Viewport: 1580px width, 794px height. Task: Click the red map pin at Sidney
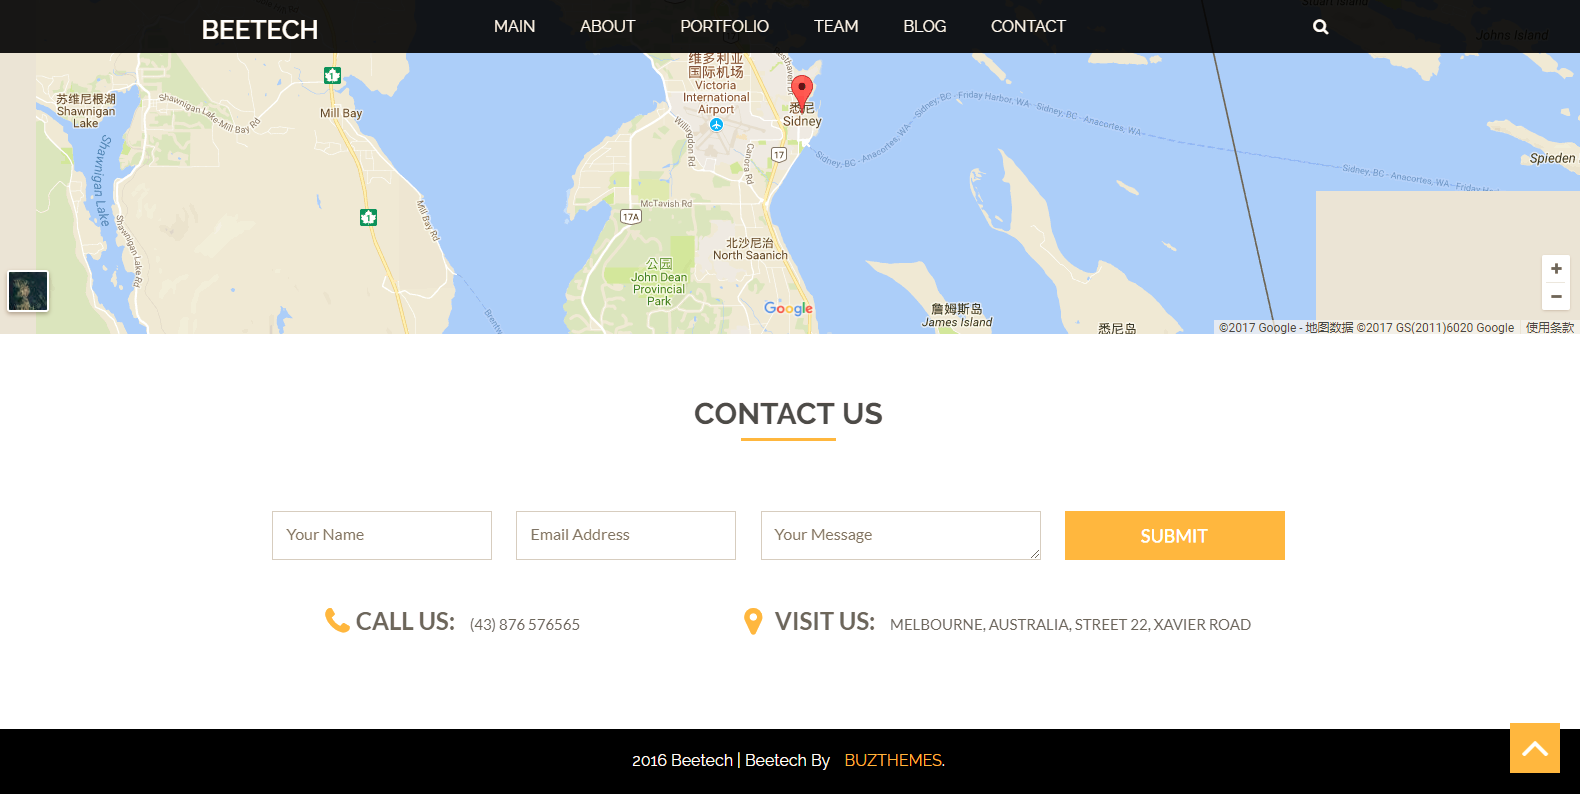coord(802,93)
